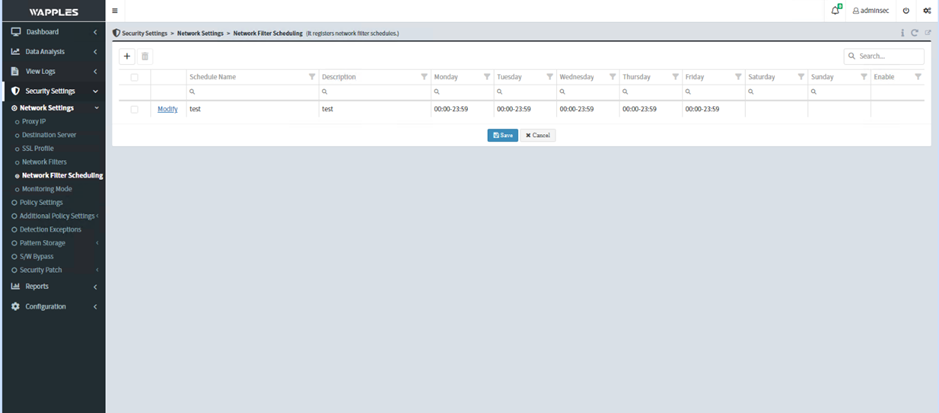Open the gears settings icon in header
The width and height of the screenshot is (939, 413).
[926, 10]
